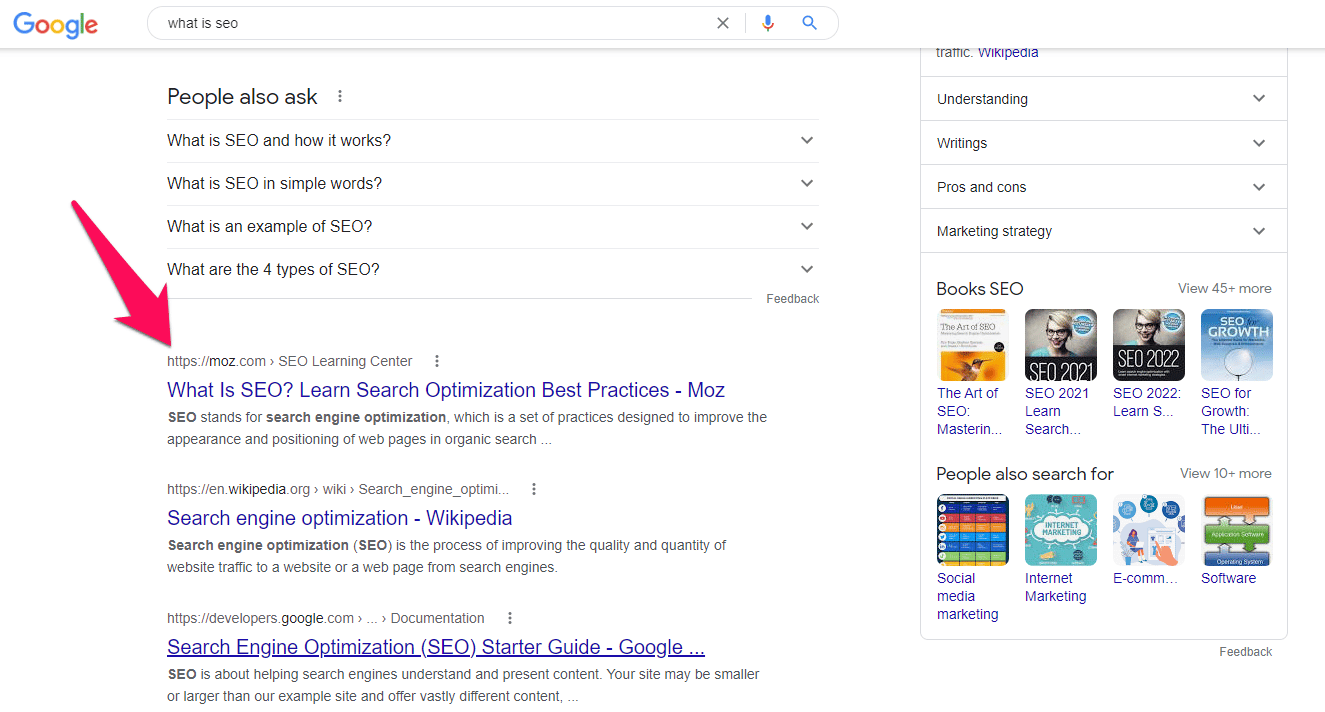Expand the Marketing strategy section
Screen dimensions: 1325x712
pyautogui.click(x=1104, y=231)
